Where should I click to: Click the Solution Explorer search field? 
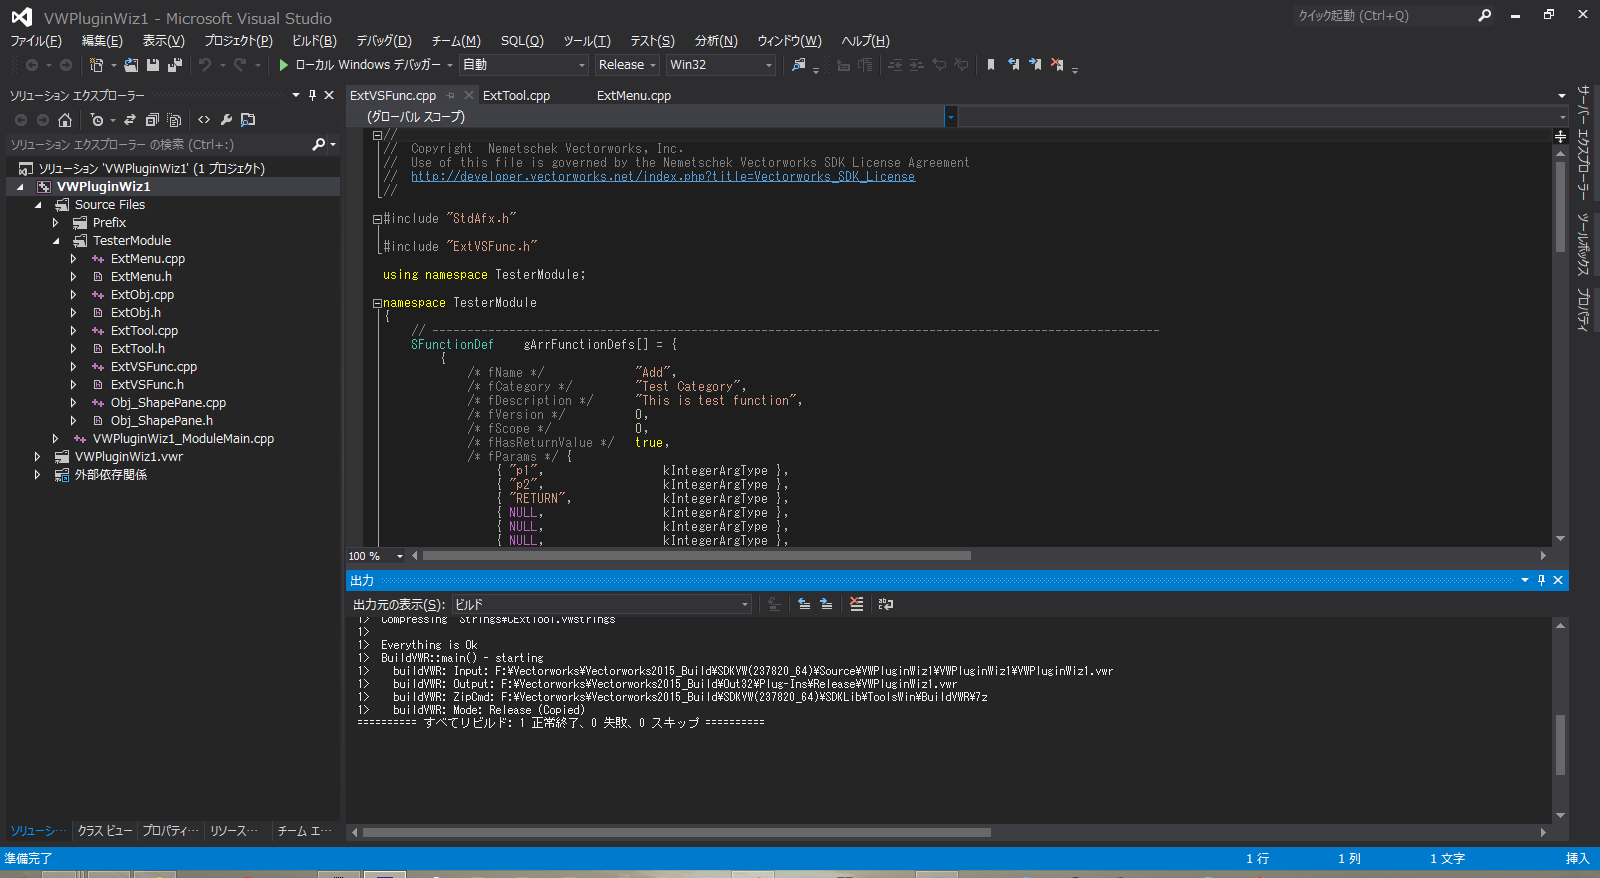(x=158, y=145)
